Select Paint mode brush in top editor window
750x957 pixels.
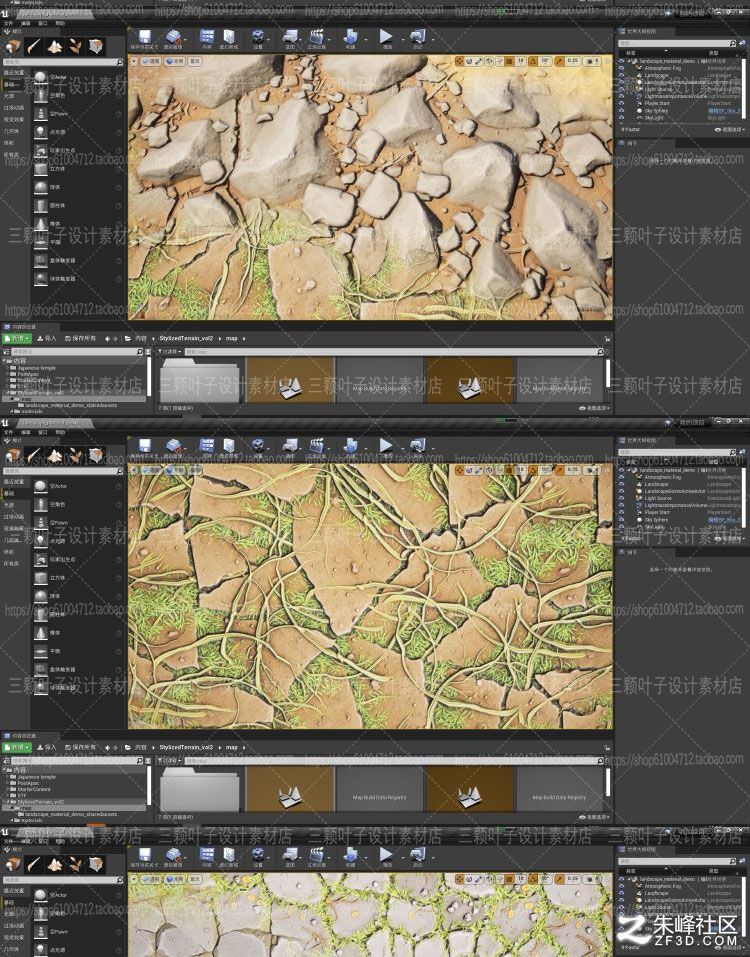[x=34, y=46]
